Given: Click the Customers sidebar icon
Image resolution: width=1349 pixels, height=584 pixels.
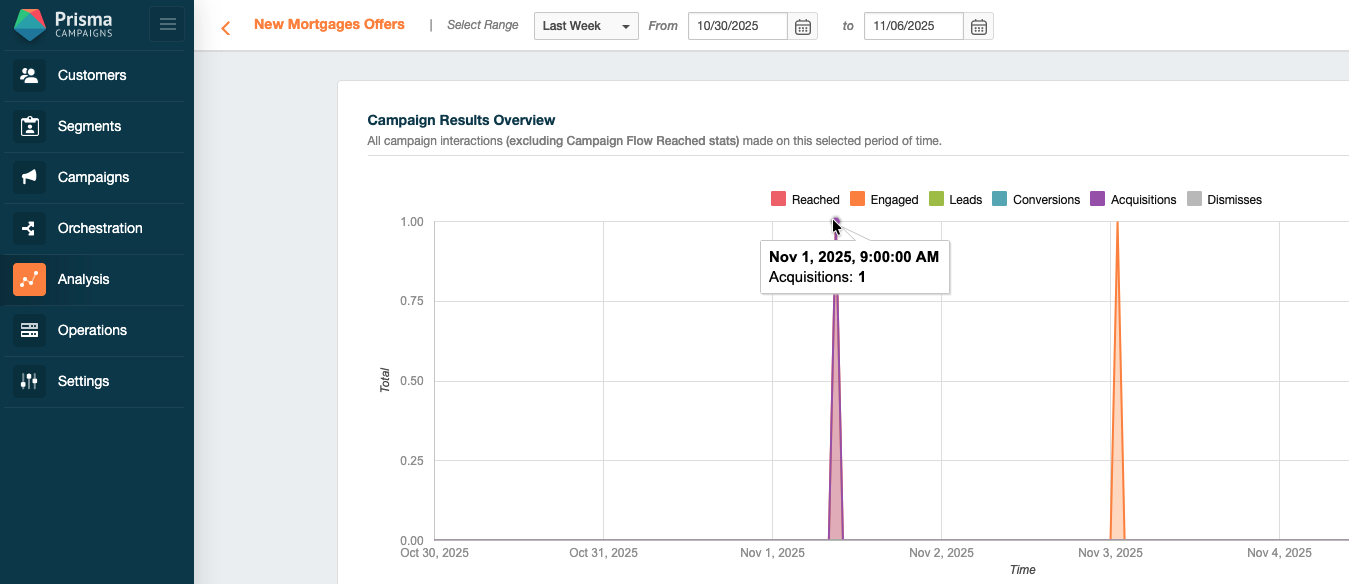Looking at the screenshot, I should pos(29,76).
